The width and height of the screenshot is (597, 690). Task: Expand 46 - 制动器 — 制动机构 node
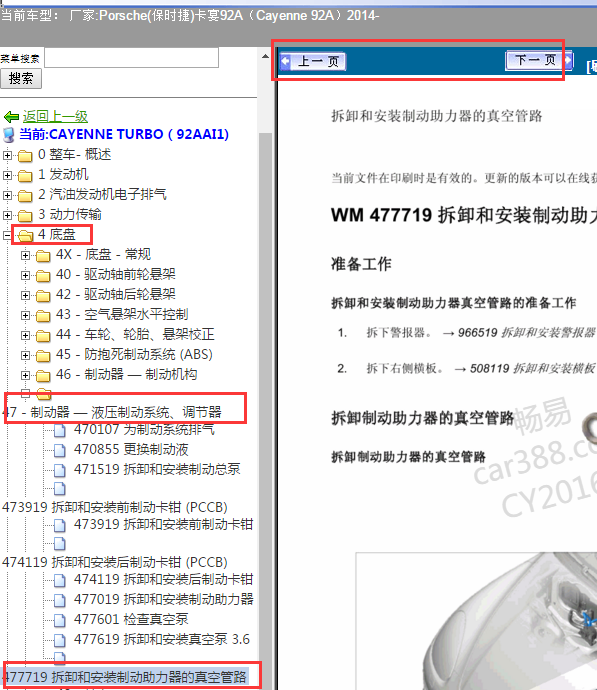pos(26,375)
